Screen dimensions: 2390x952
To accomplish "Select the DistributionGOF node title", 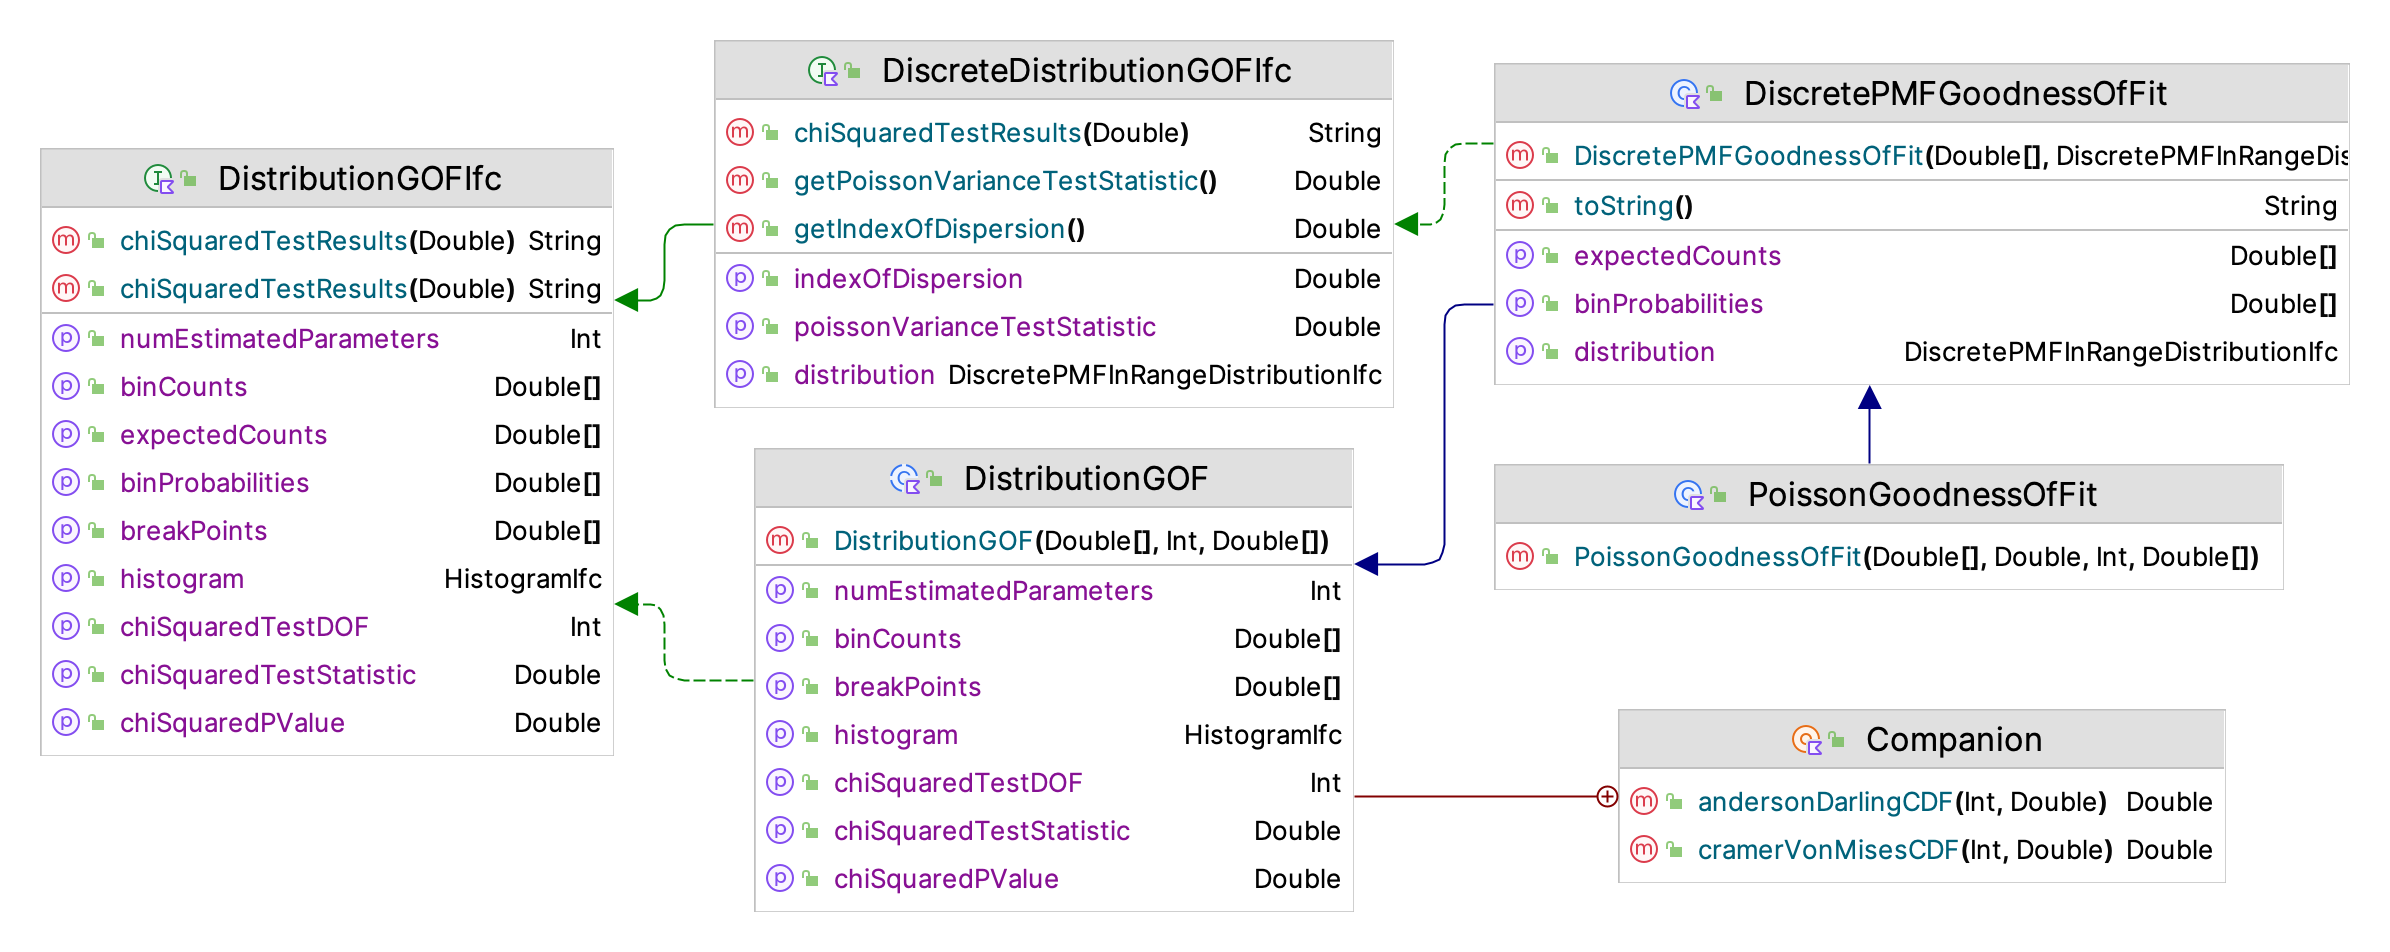I will [1086, 479].
